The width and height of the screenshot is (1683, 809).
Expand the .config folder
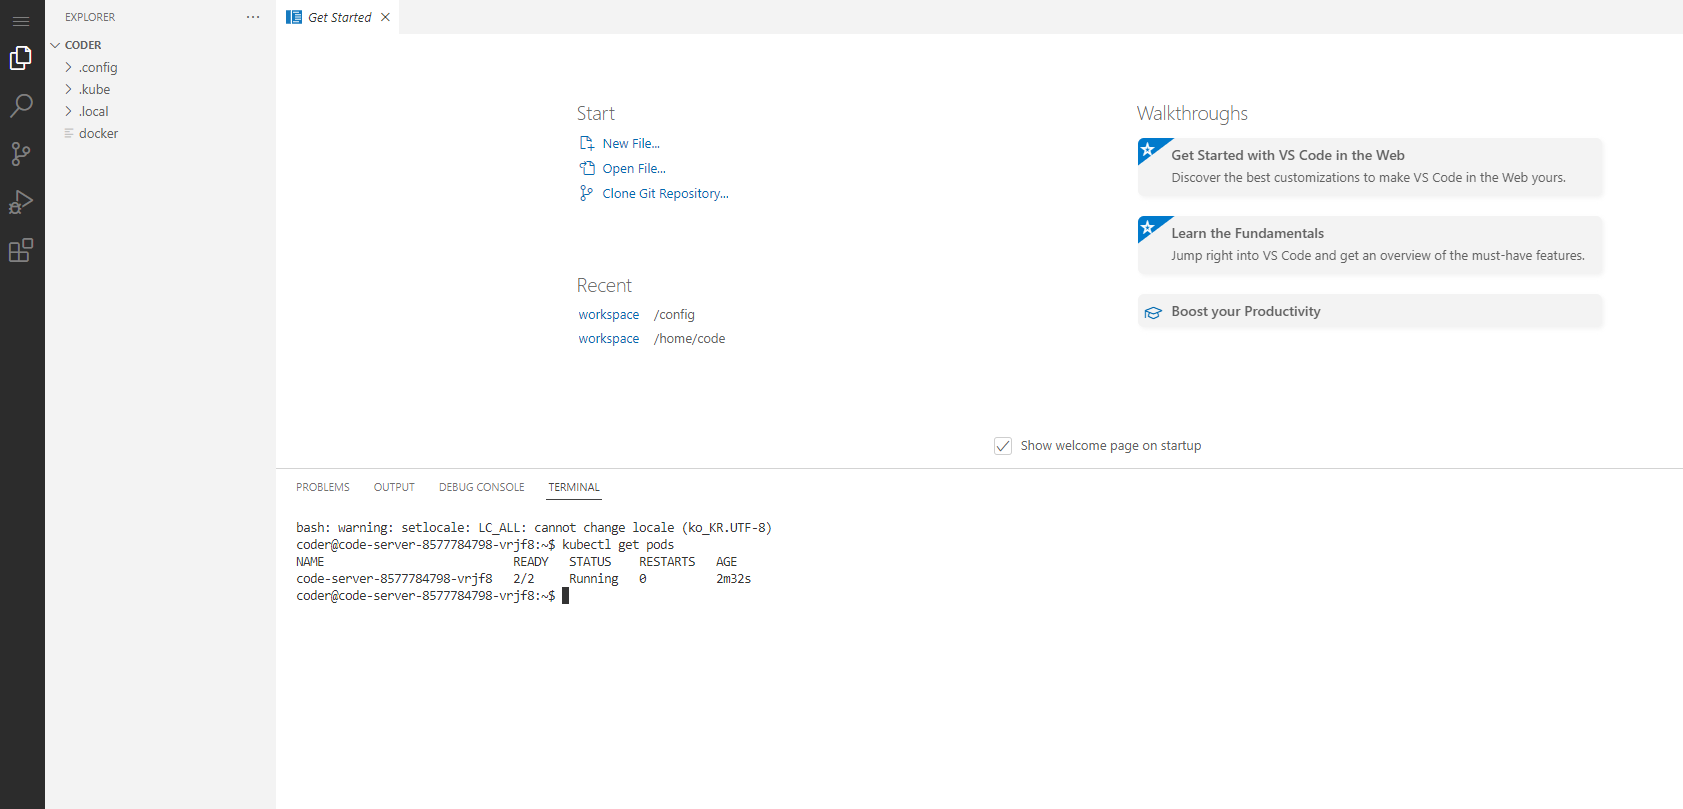click(x=160, y=67)
